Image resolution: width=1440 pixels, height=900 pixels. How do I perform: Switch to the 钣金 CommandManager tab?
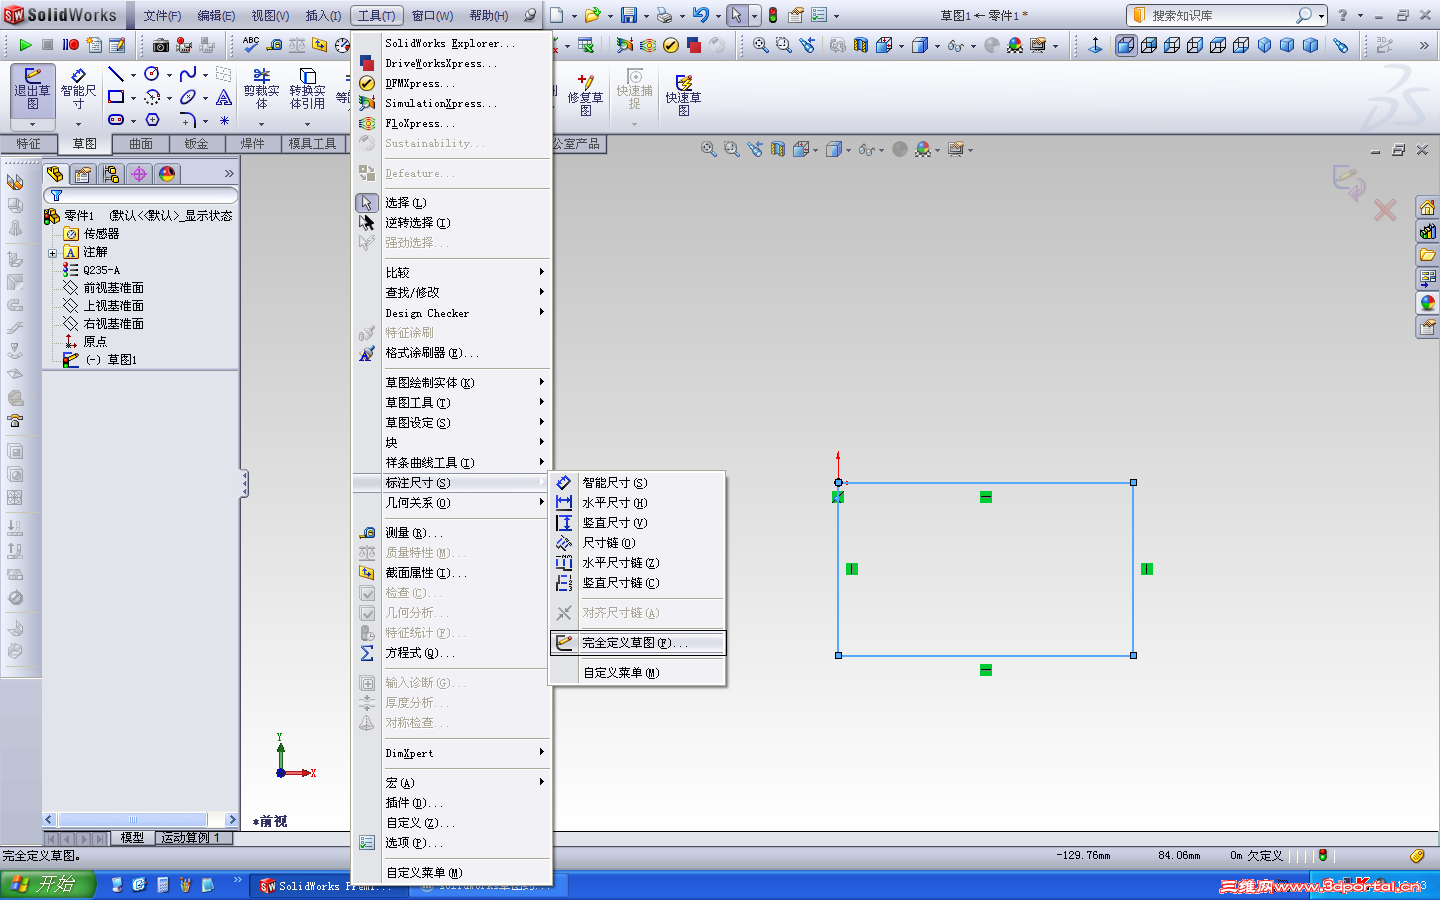point(197,144)
